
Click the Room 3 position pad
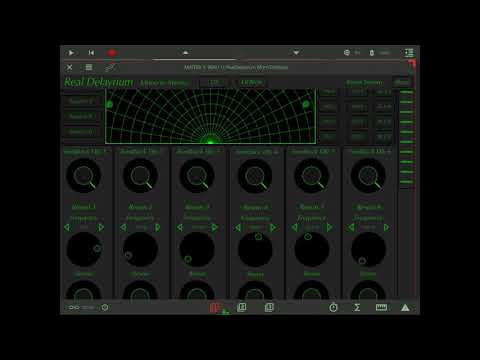coord(197,250)
